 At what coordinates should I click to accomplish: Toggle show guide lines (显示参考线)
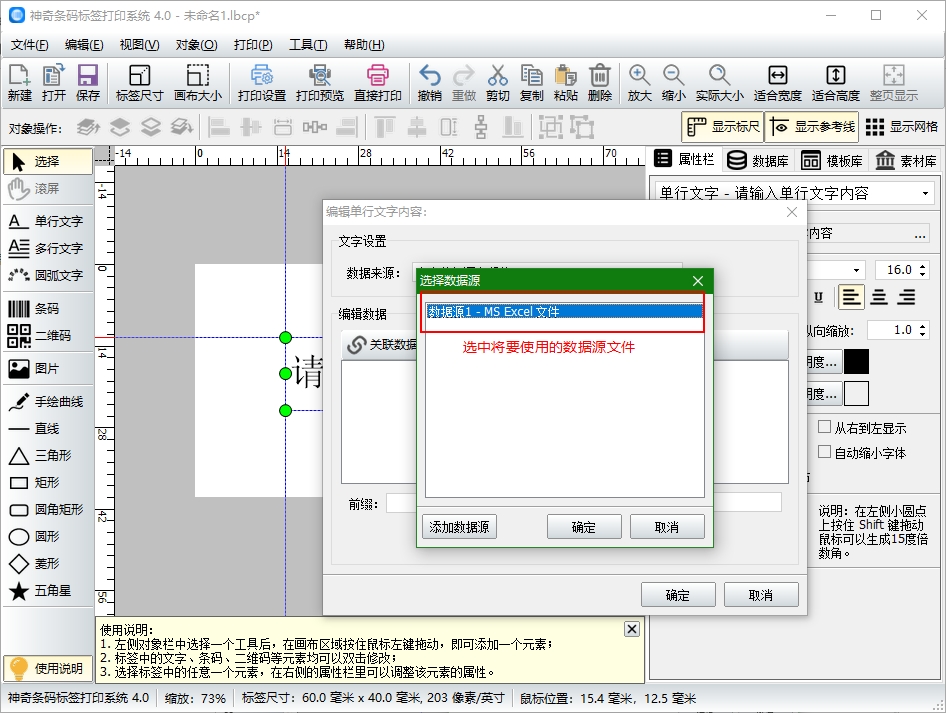(813, 127)
